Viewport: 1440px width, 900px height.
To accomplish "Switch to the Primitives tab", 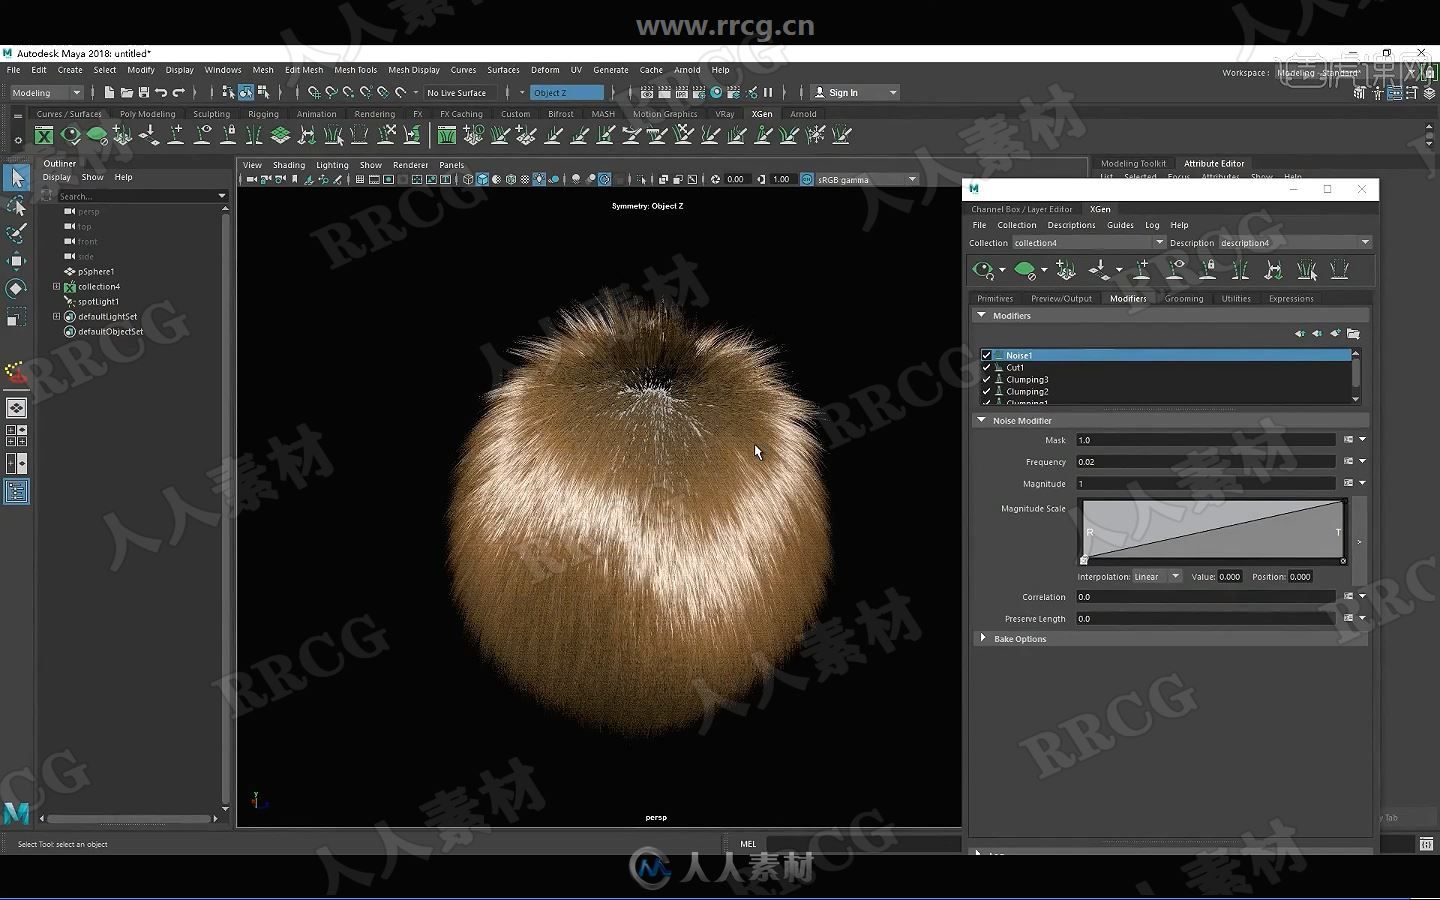I will pyautogui.click(x=995, y=298).
